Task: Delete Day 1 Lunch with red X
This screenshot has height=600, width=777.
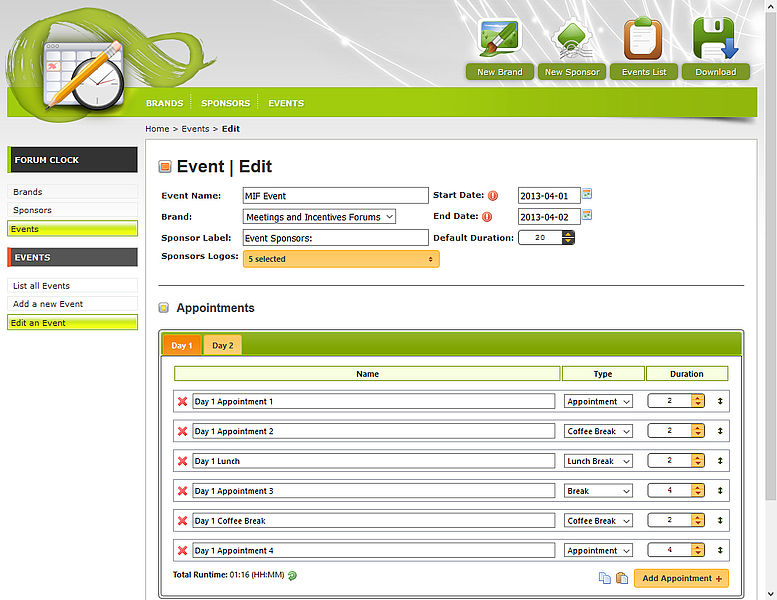Action: 182,461
